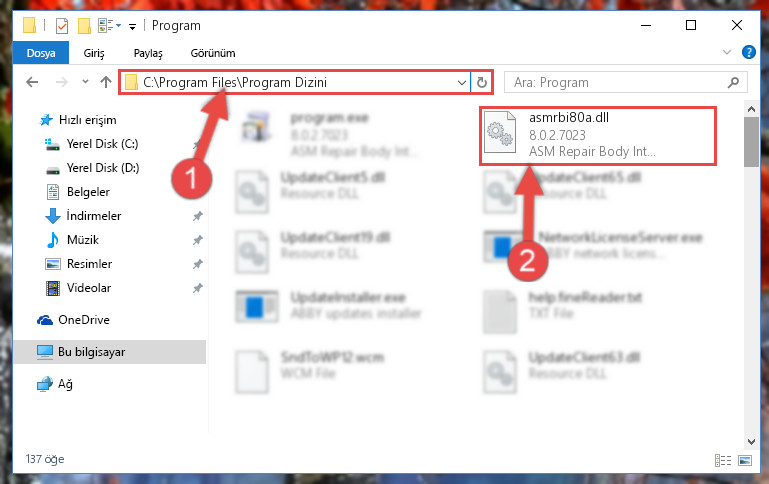Viewport: 769px width, 484px height.
Task: Go up one folder level arrow
Action: tap(106, 82)
